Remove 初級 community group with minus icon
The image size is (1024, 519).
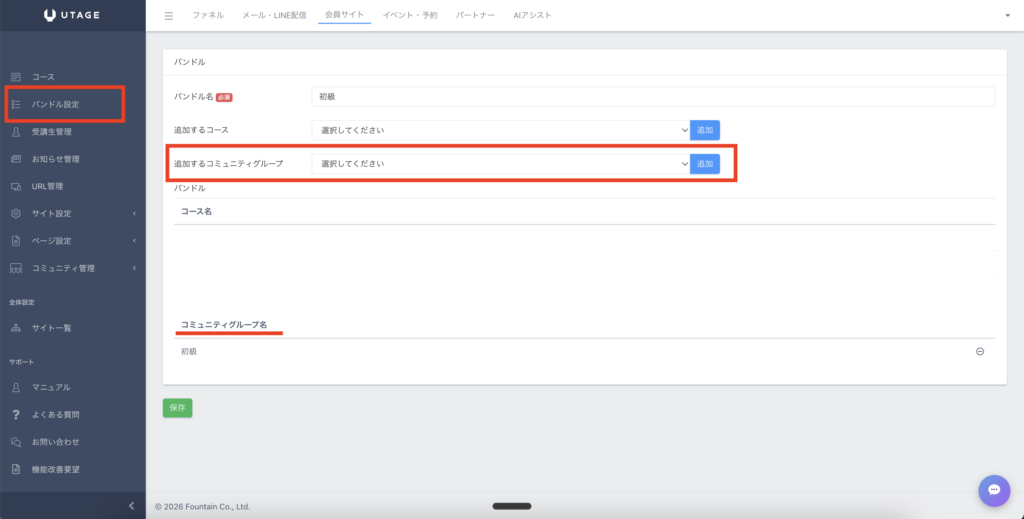[x=980, y=351]
